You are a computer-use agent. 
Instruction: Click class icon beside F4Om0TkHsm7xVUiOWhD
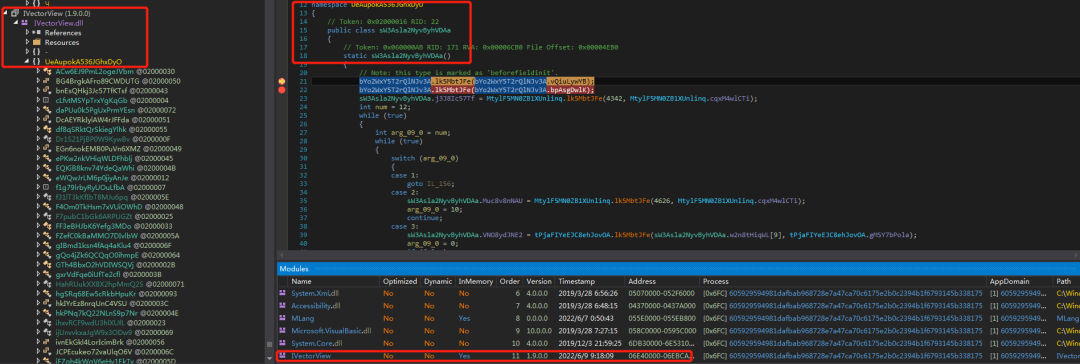(x=48, y=206)
